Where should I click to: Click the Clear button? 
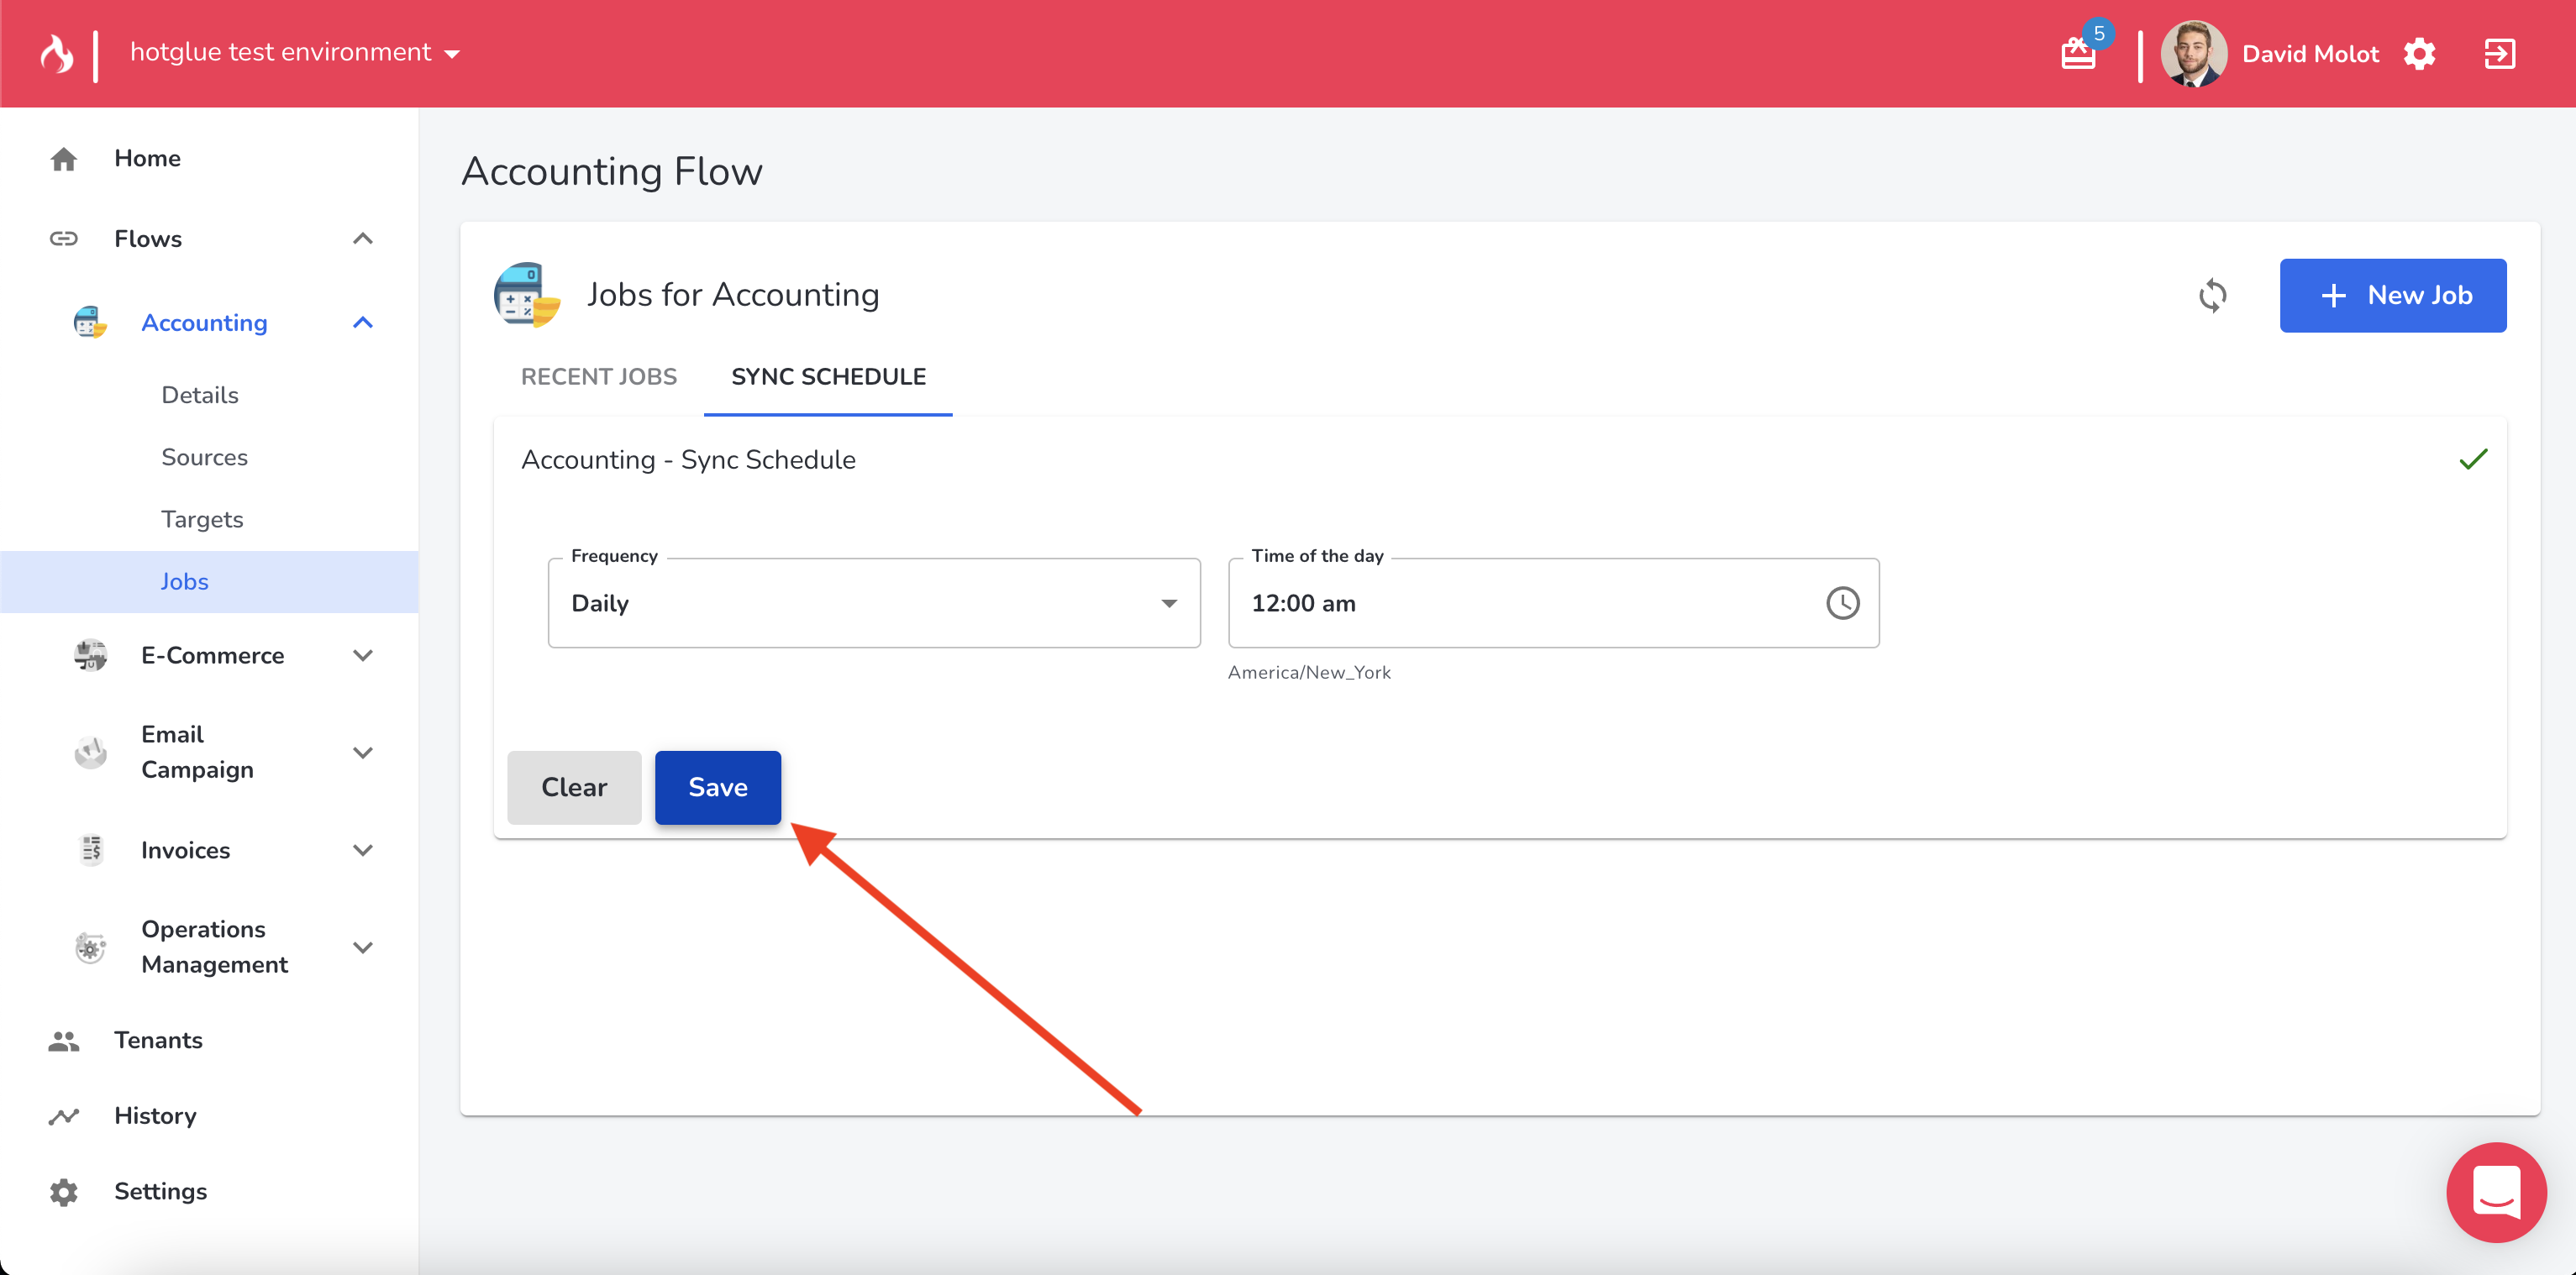(x=574, y=788)
